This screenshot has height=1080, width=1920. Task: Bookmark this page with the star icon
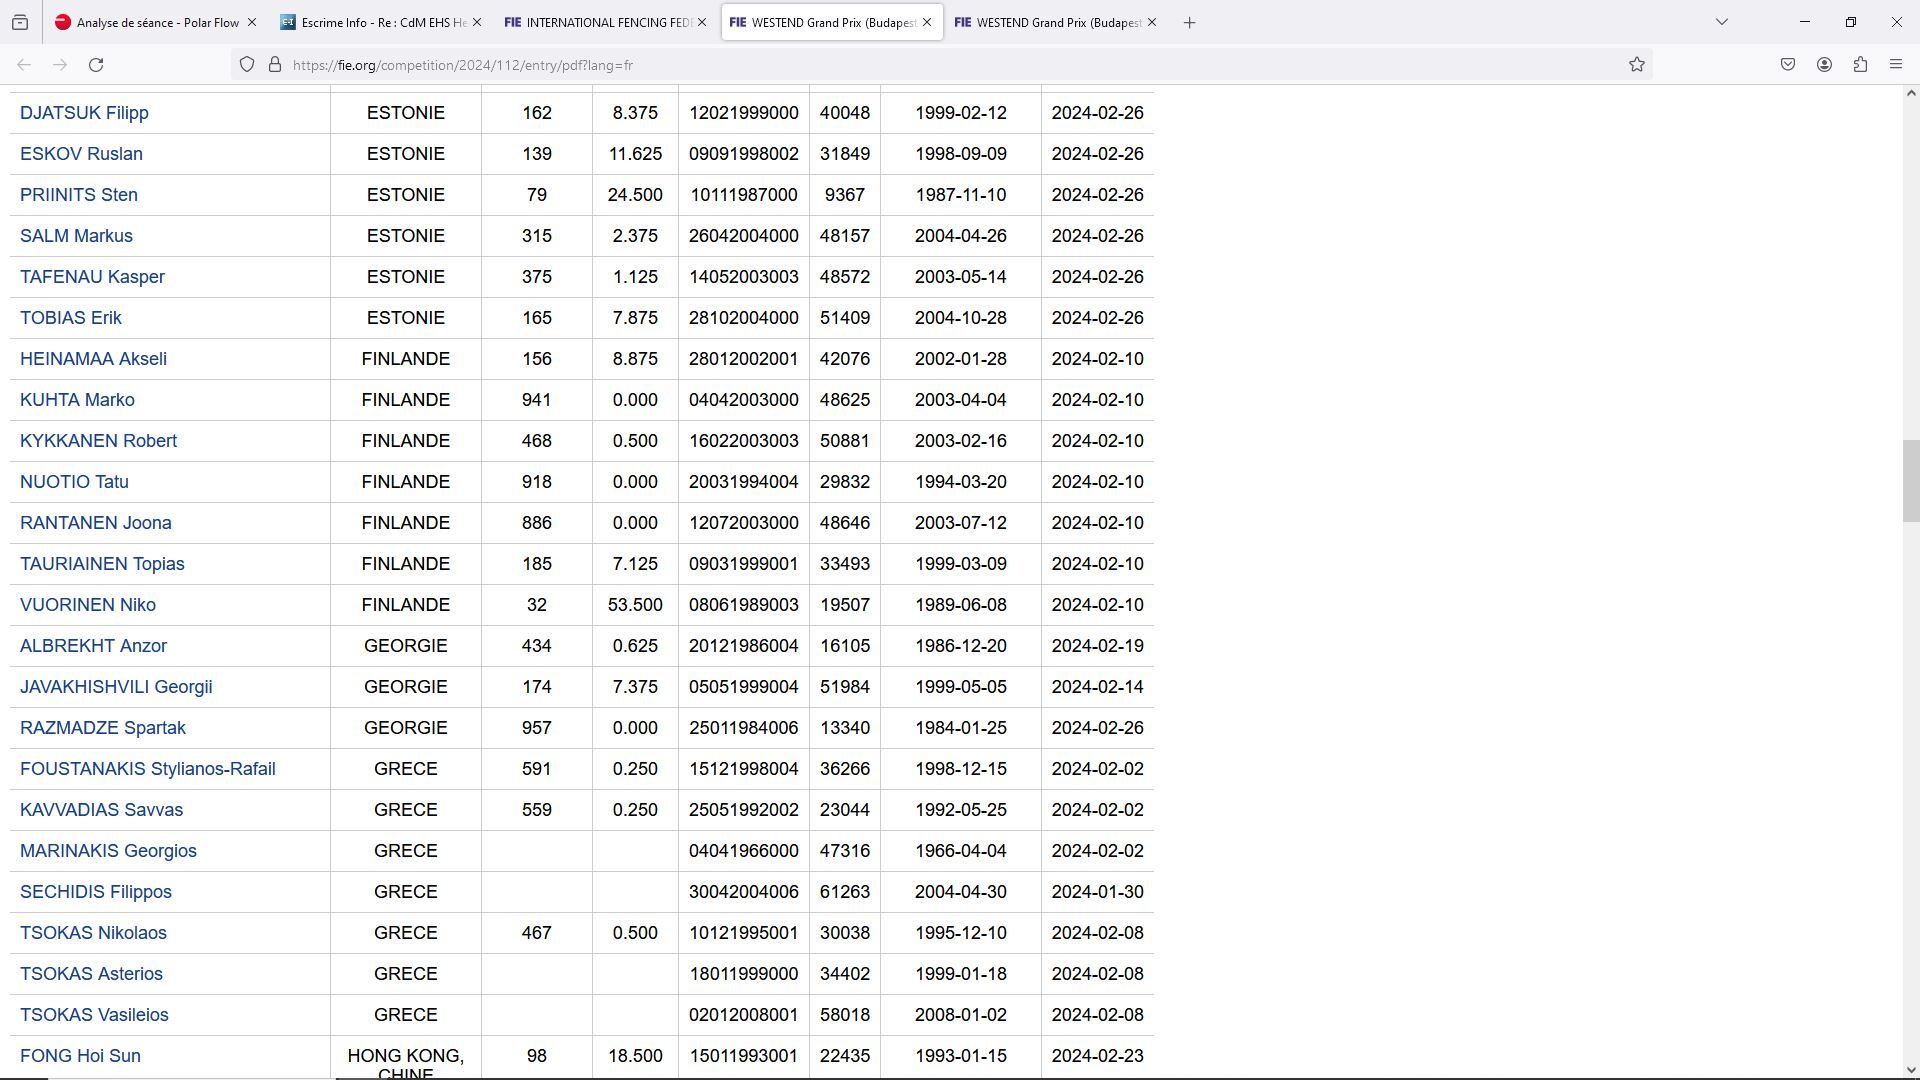[1637, 65]
